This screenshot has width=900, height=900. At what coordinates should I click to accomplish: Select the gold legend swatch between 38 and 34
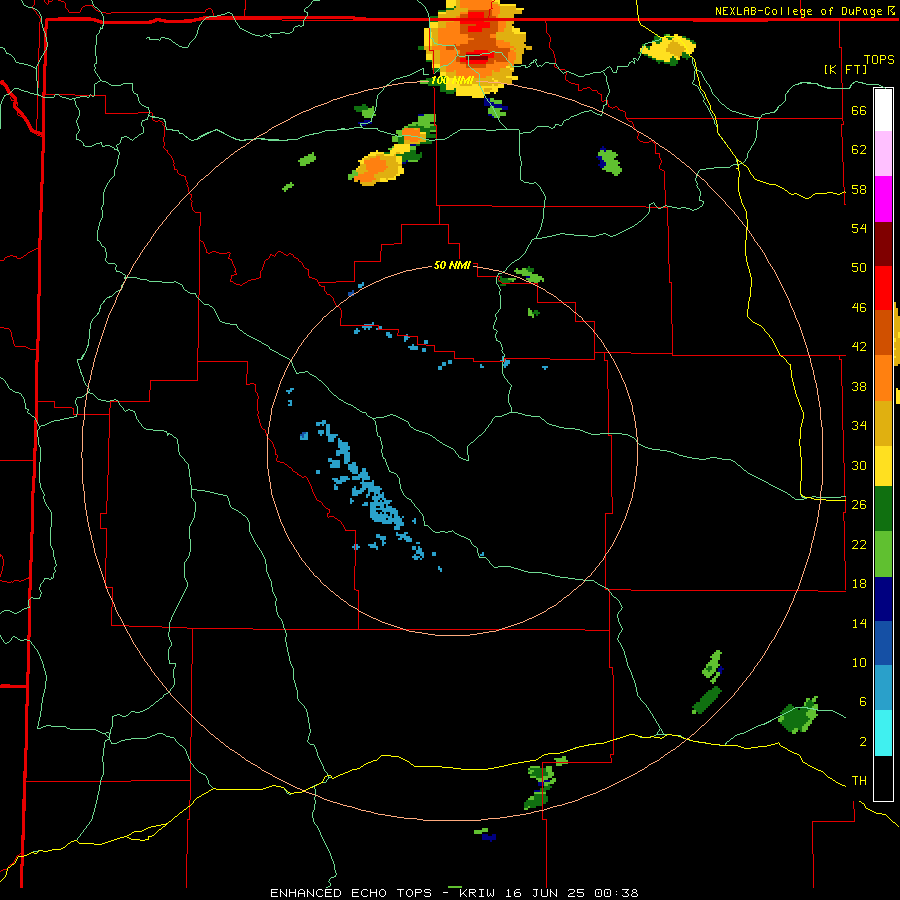(x=883, y=423)
